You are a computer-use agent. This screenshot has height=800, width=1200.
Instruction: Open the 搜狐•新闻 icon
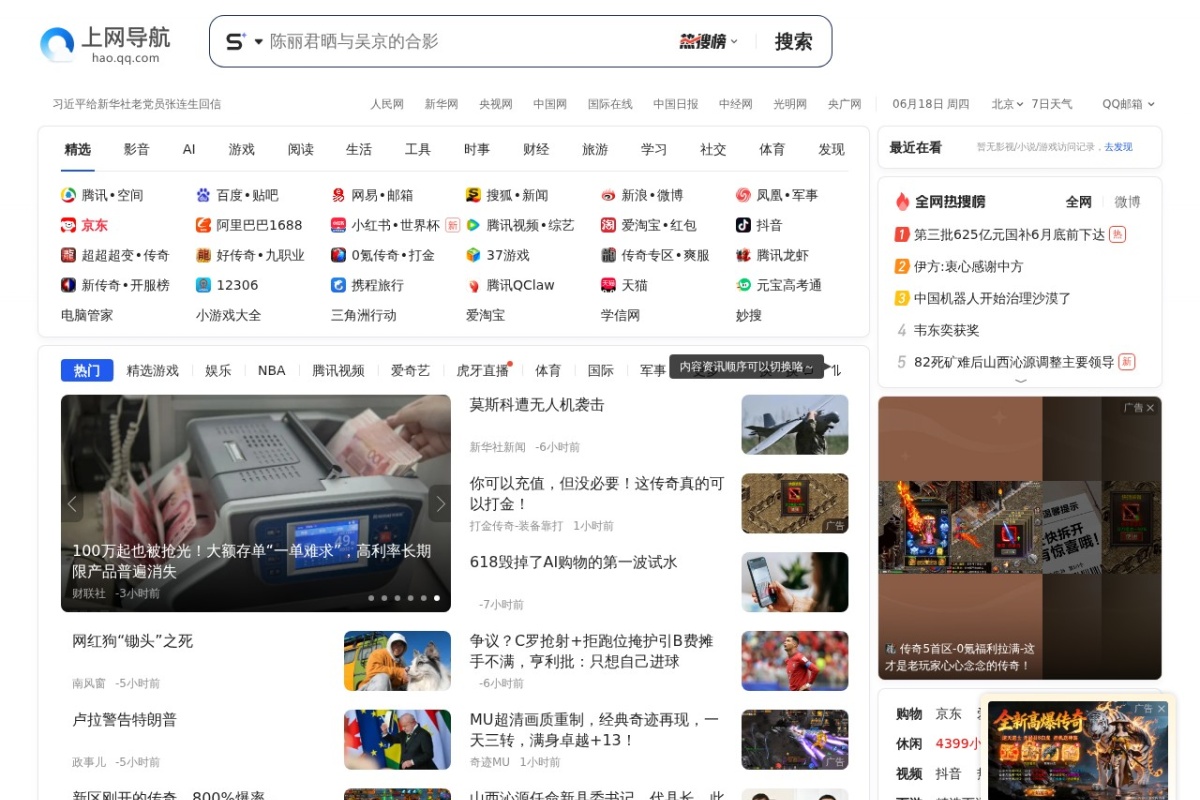pos(473,195)
